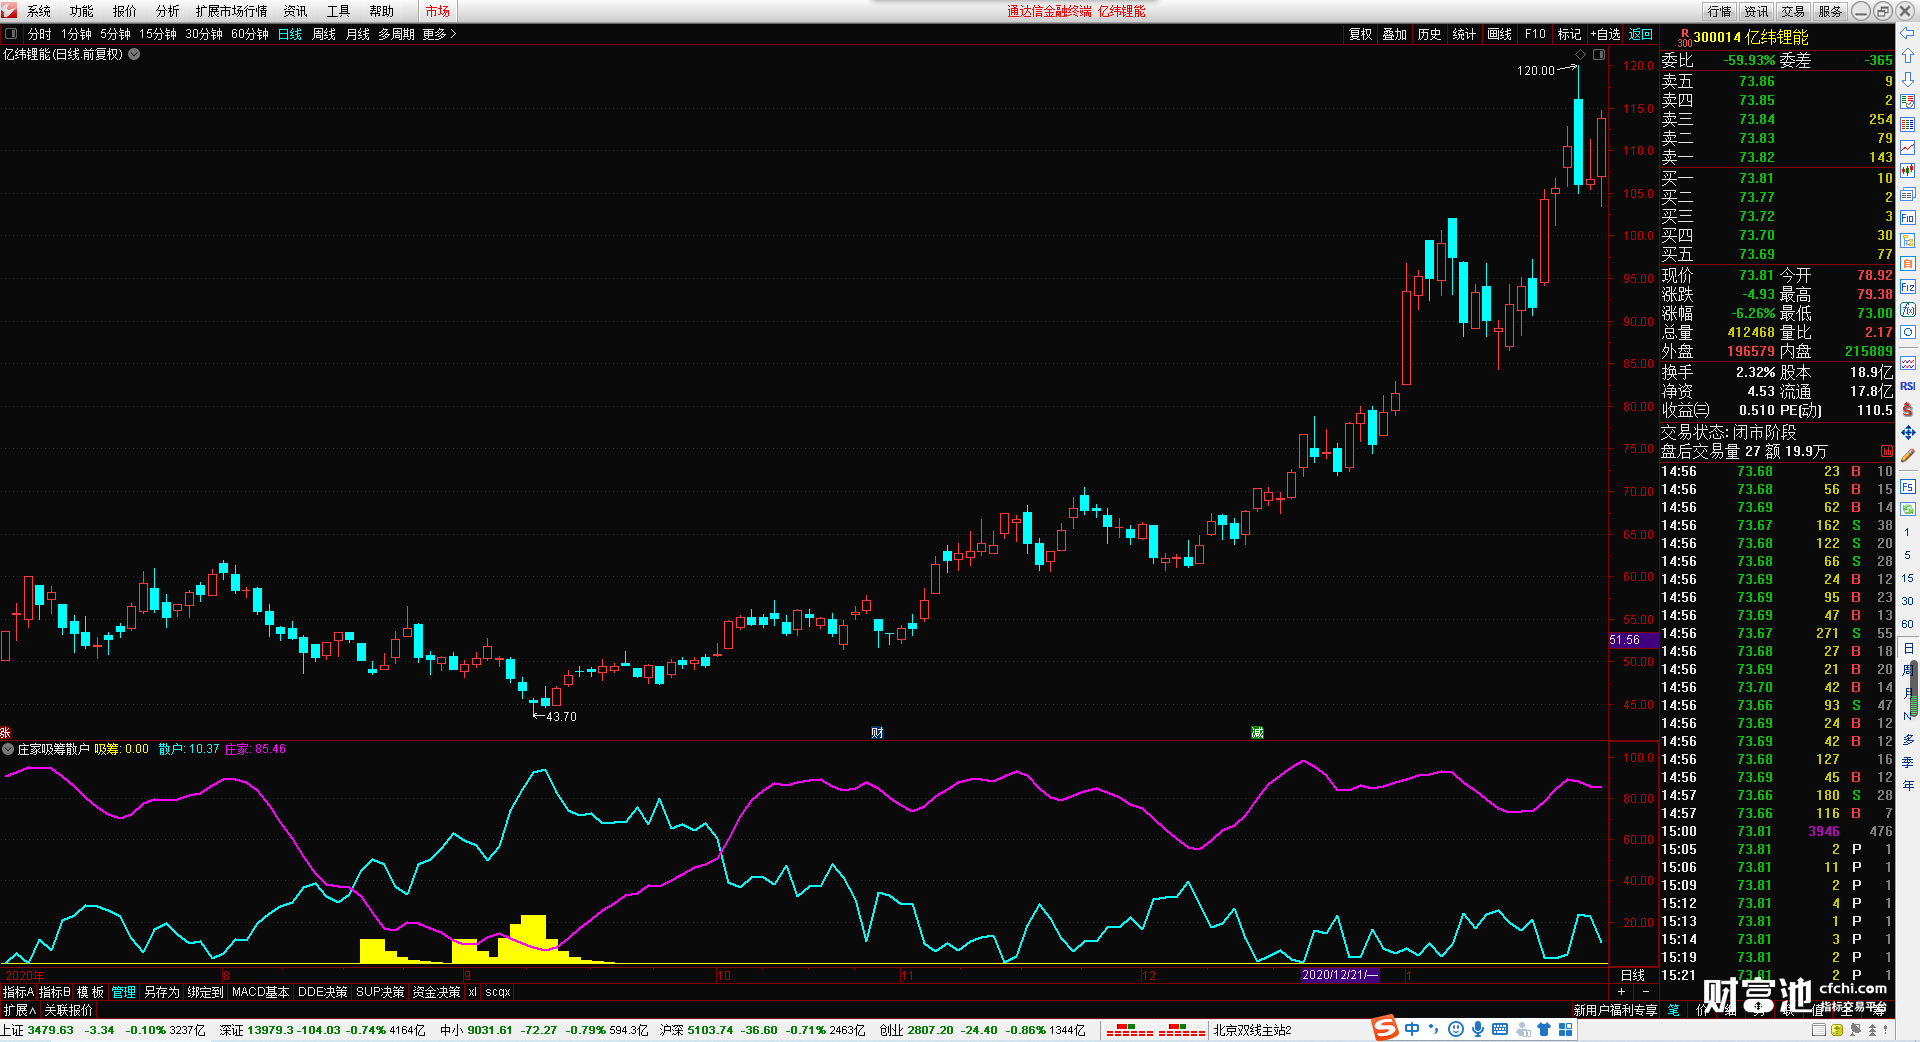Click the Sogou input method S logo

point(1385,1028)
